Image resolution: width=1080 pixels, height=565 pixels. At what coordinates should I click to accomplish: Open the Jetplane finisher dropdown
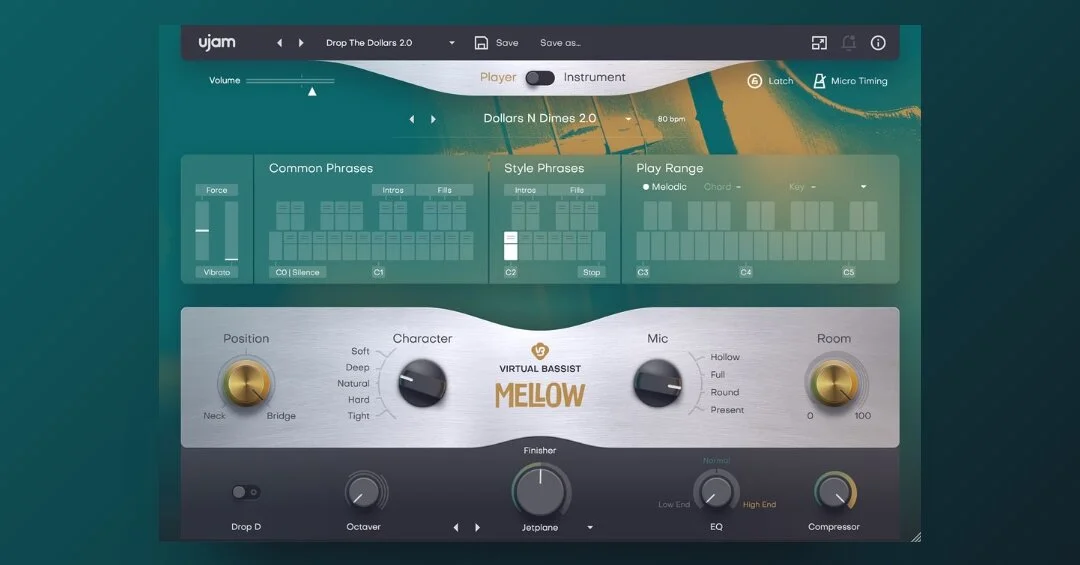[x=590, y=528]
